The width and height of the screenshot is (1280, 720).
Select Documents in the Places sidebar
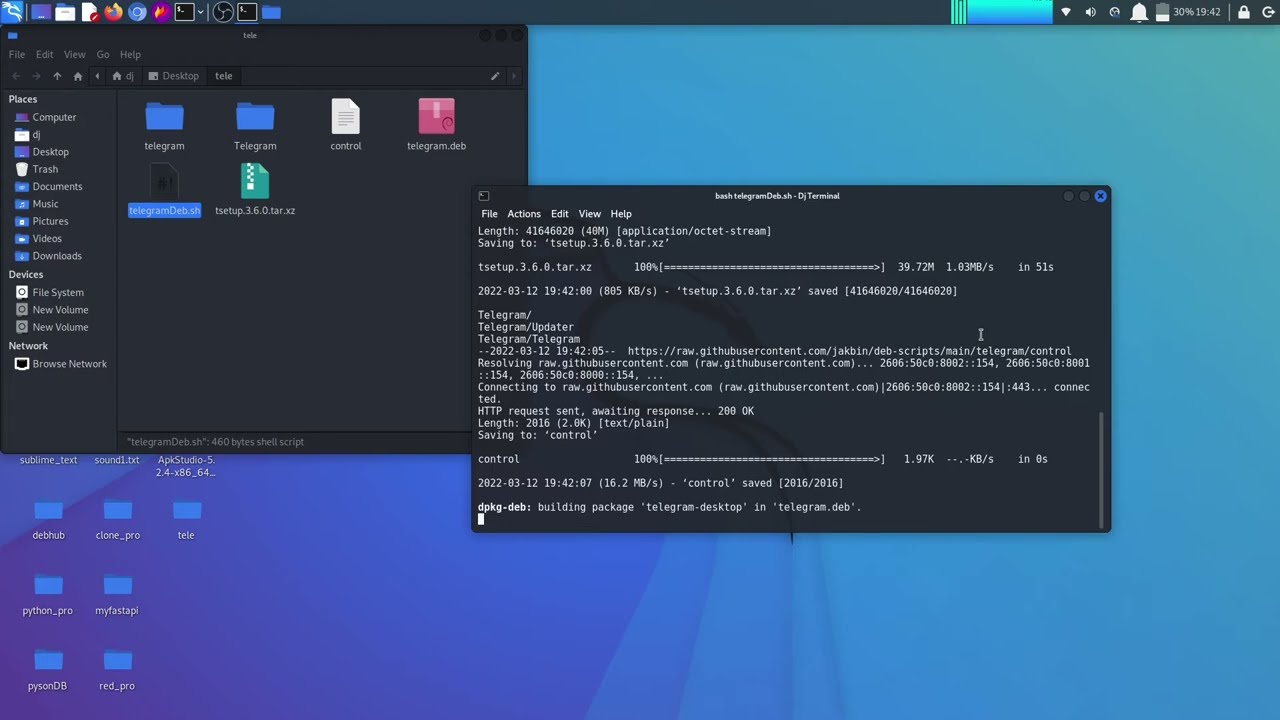59,186
